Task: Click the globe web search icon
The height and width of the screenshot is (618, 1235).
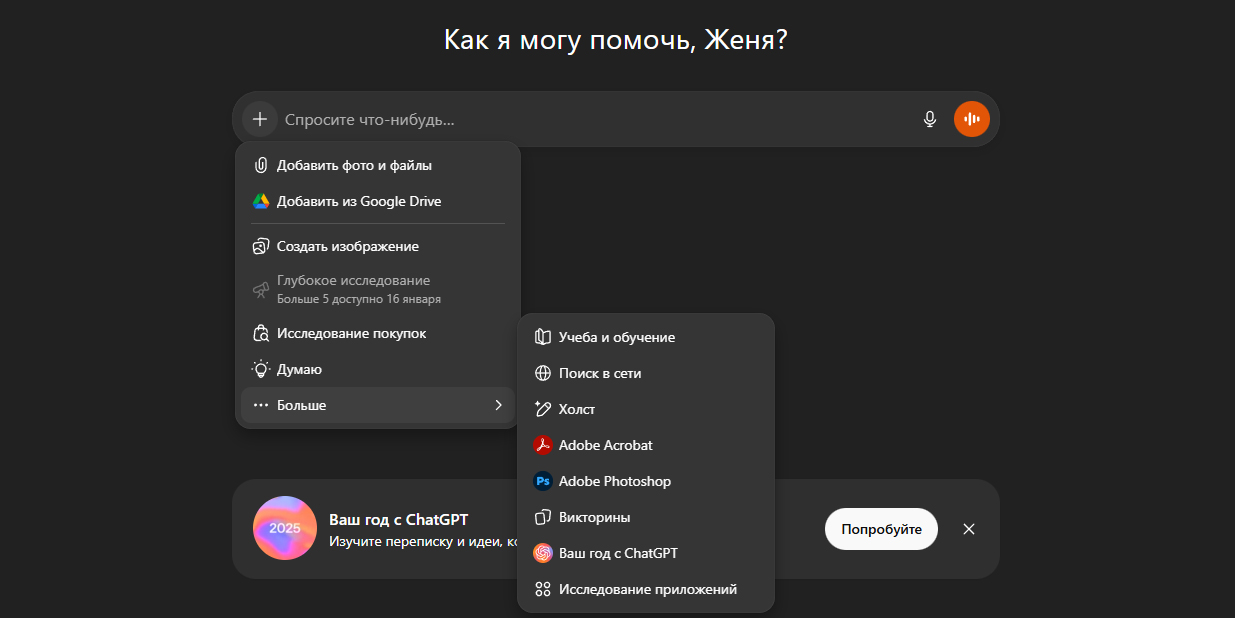Action: (x=543, y=373)
